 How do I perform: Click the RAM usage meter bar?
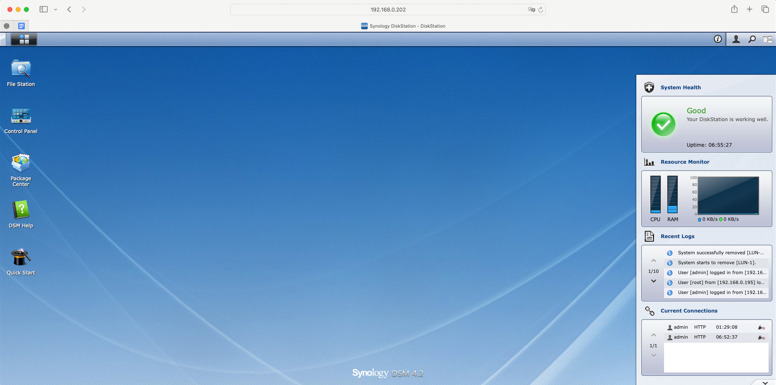pos(672,194)
